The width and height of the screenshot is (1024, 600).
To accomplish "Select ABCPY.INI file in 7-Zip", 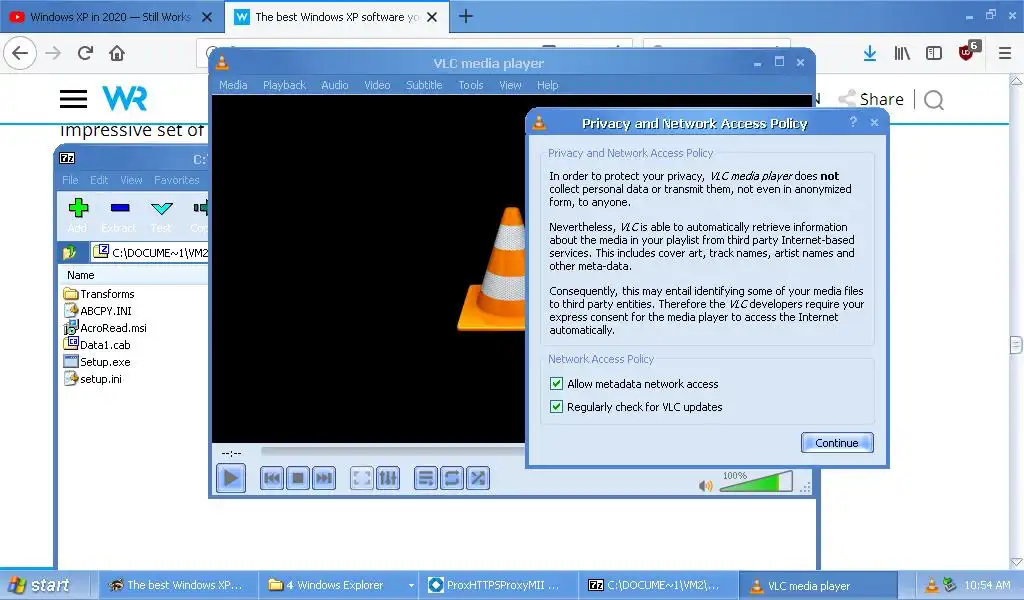I will click(98, 311).
